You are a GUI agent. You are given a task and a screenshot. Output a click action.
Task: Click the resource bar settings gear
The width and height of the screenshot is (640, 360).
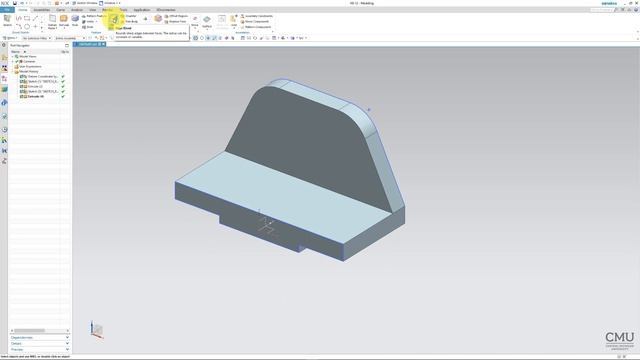(4, 46)
